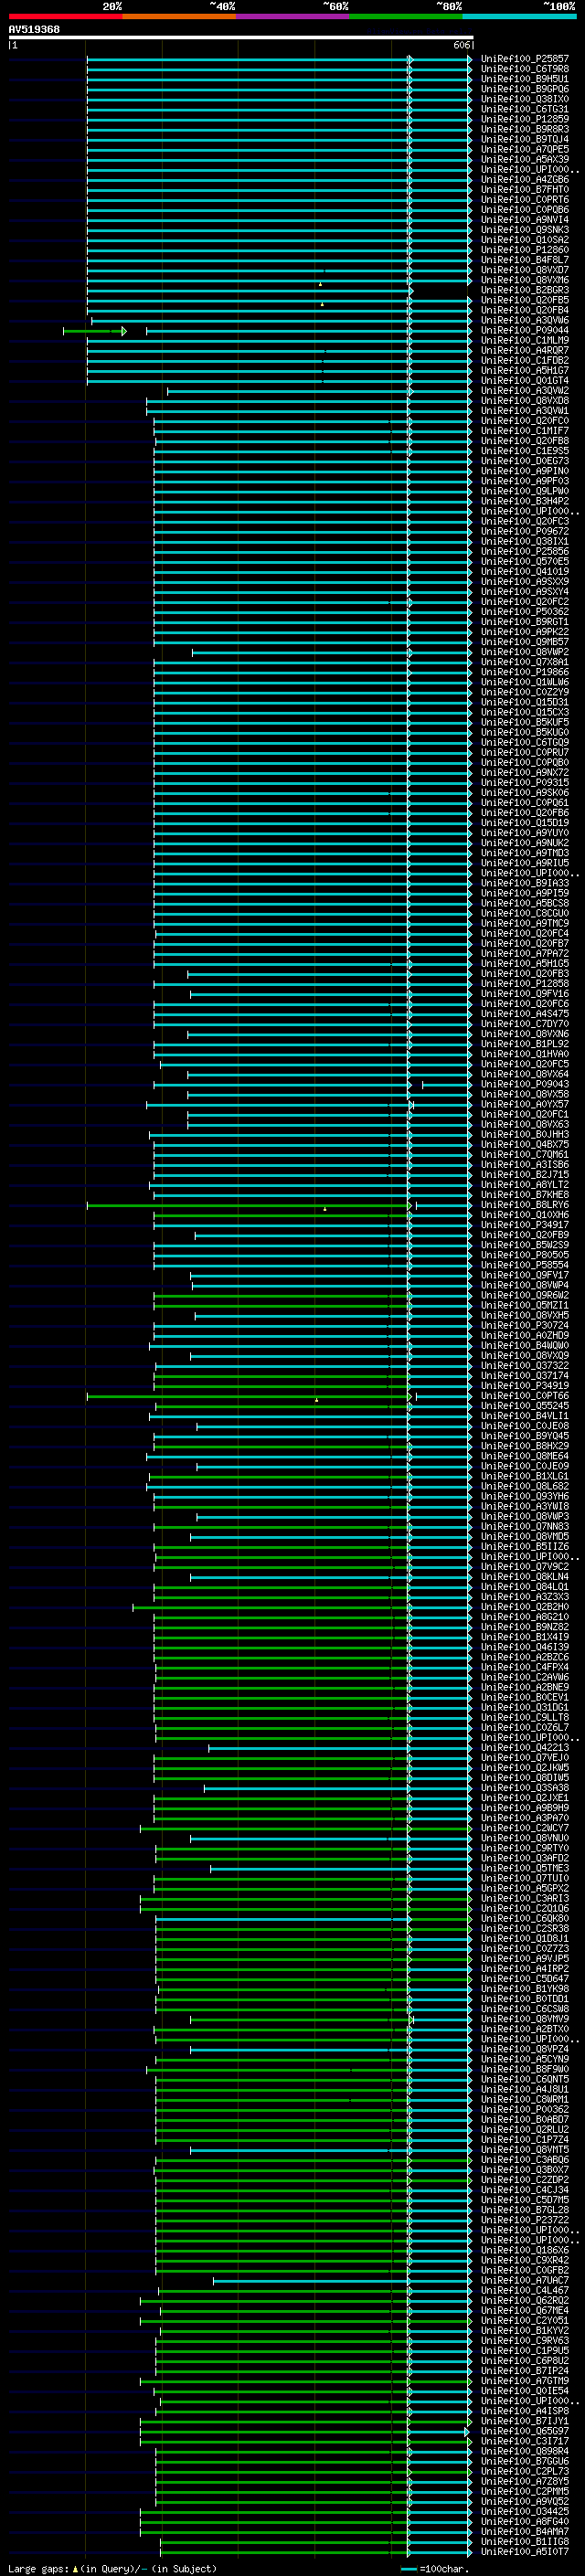This screenshot has height=2576, width=585.
Task: Select UniRef100_A4S475 label
Action: pos(524,1013)
